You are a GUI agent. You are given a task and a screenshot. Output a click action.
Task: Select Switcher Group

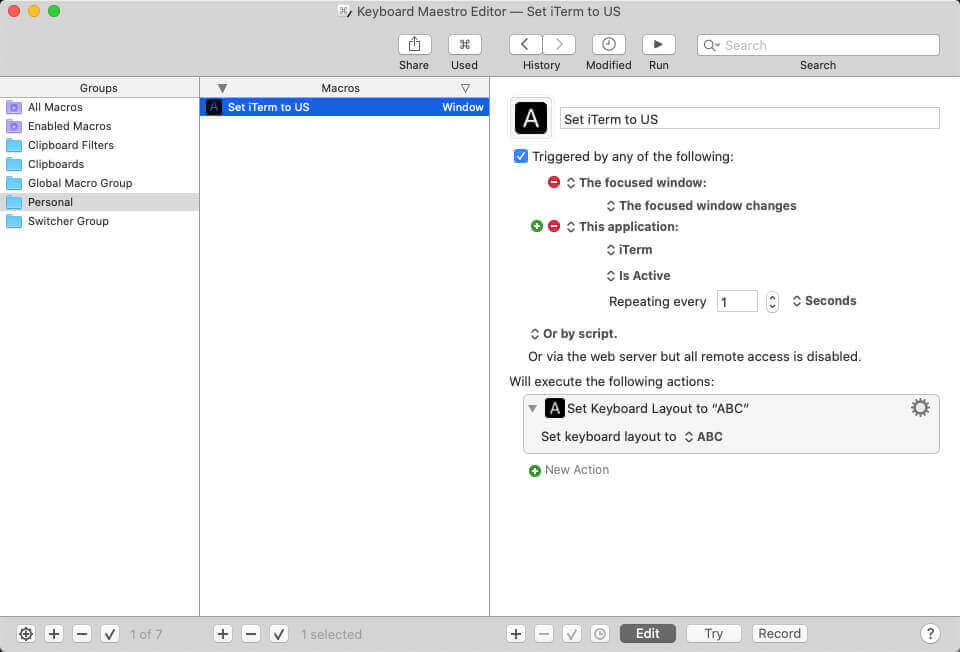click(99, 221)
